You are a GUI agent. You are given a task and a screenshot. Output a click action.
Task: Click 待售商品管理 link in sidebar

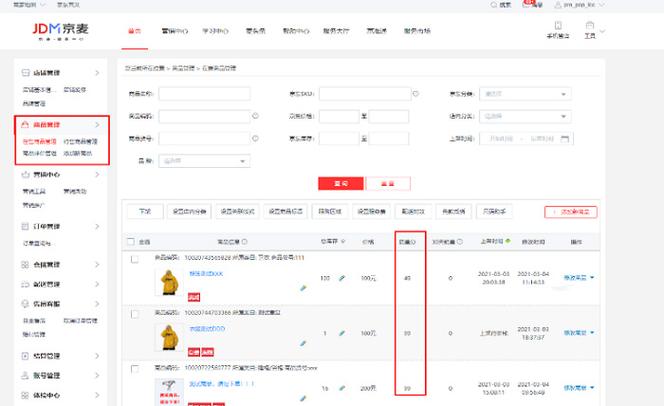80,141
